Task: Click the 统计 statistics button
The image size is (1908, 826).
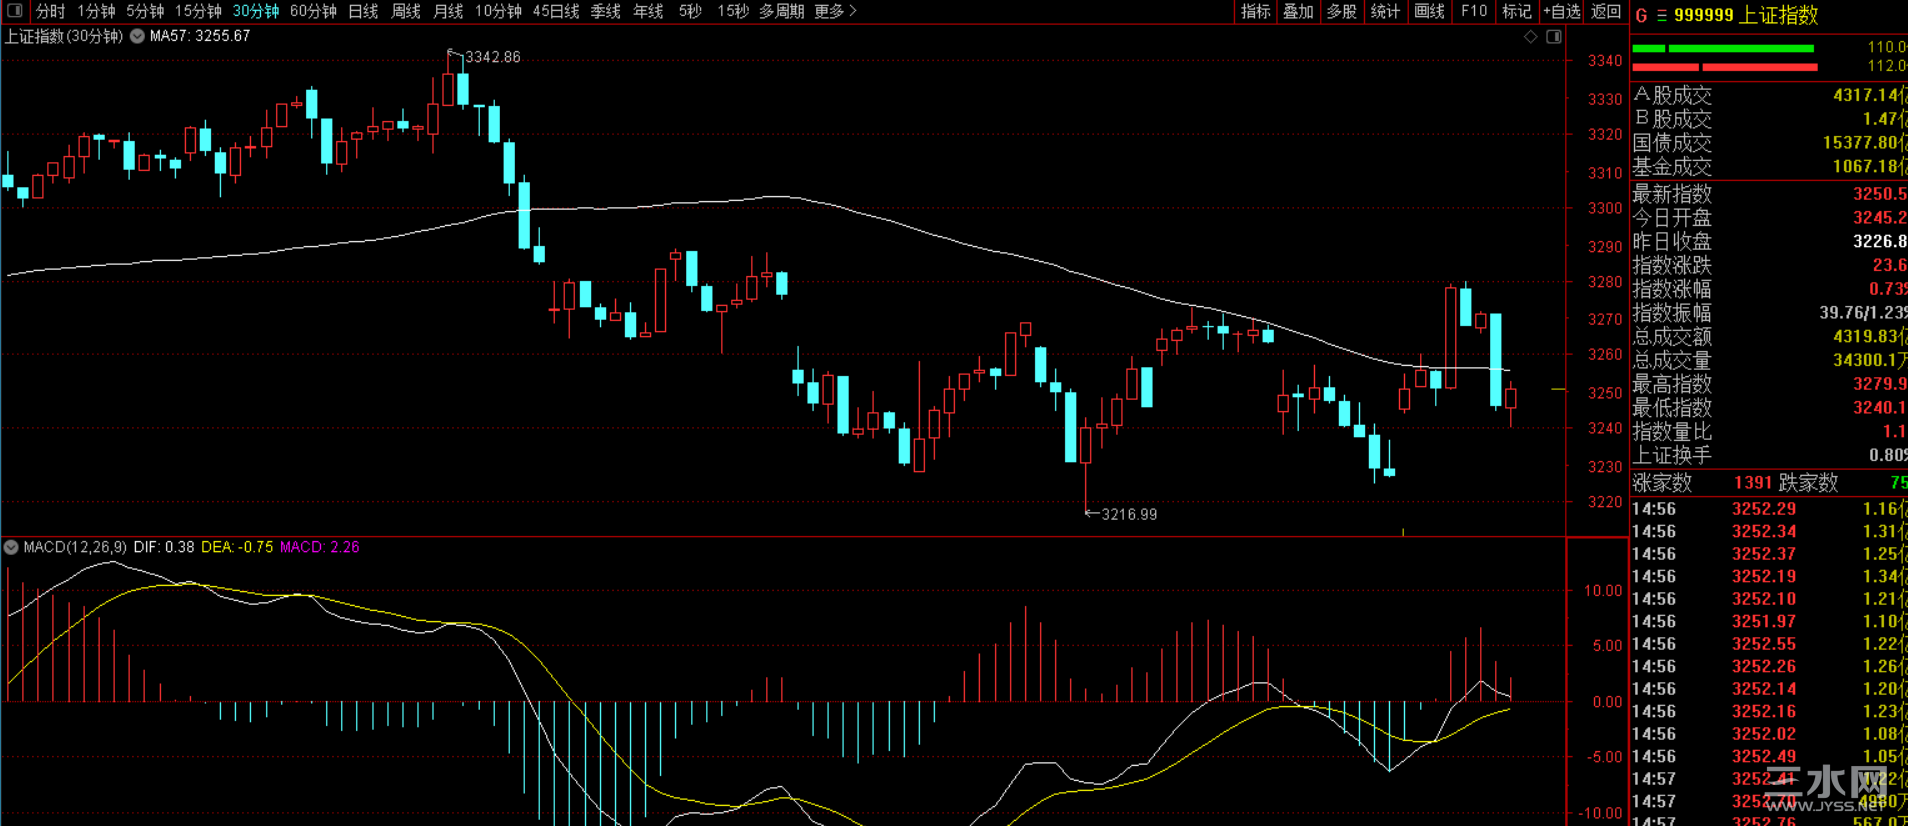Action: (x=1385, y=11)
